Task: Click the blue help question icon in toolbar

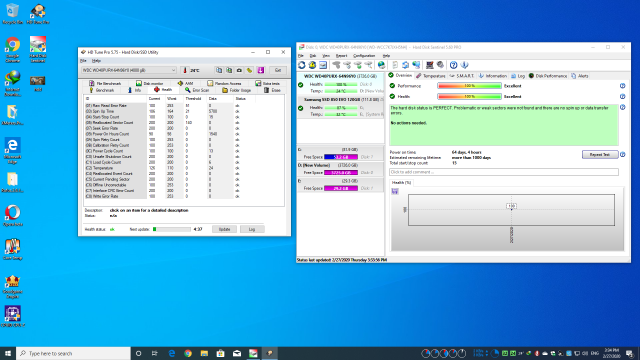Action: [453, 65]
